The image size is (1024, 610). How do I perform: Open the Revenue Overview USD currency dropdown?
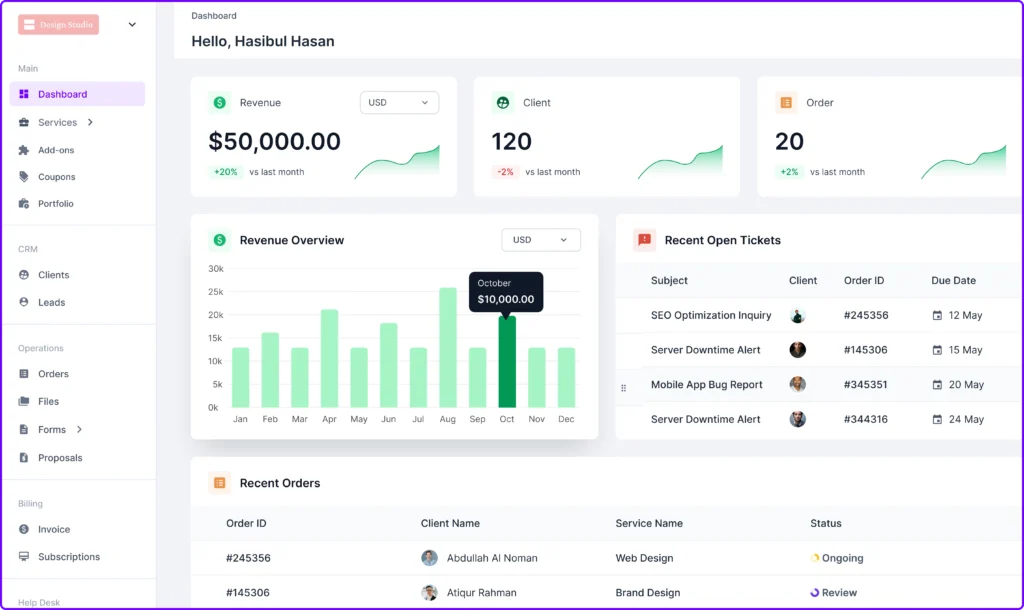point(540,240)
